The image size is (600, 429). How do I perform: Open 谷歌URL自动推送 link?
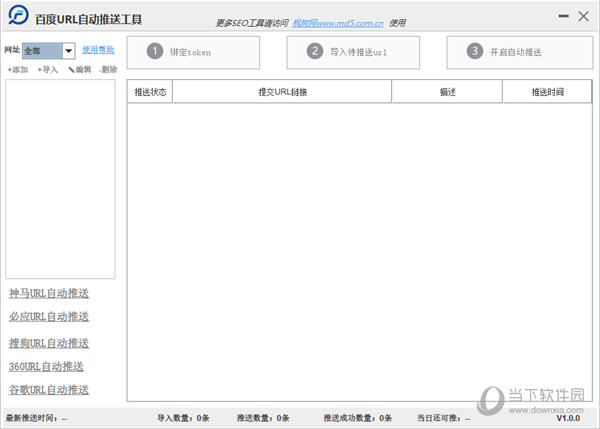(49, 389)
